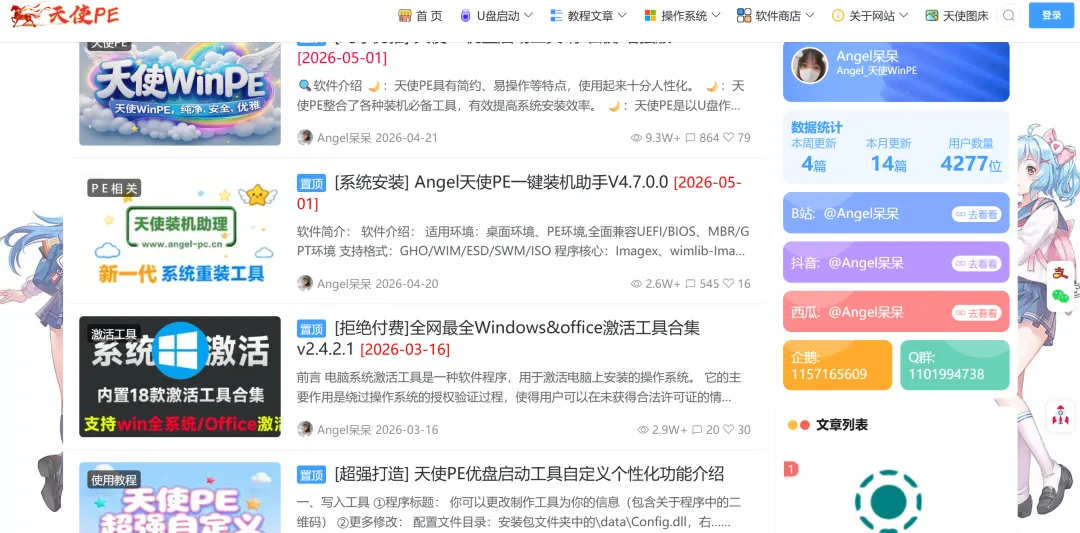Click the comment icon showing 545

point(690,284)
